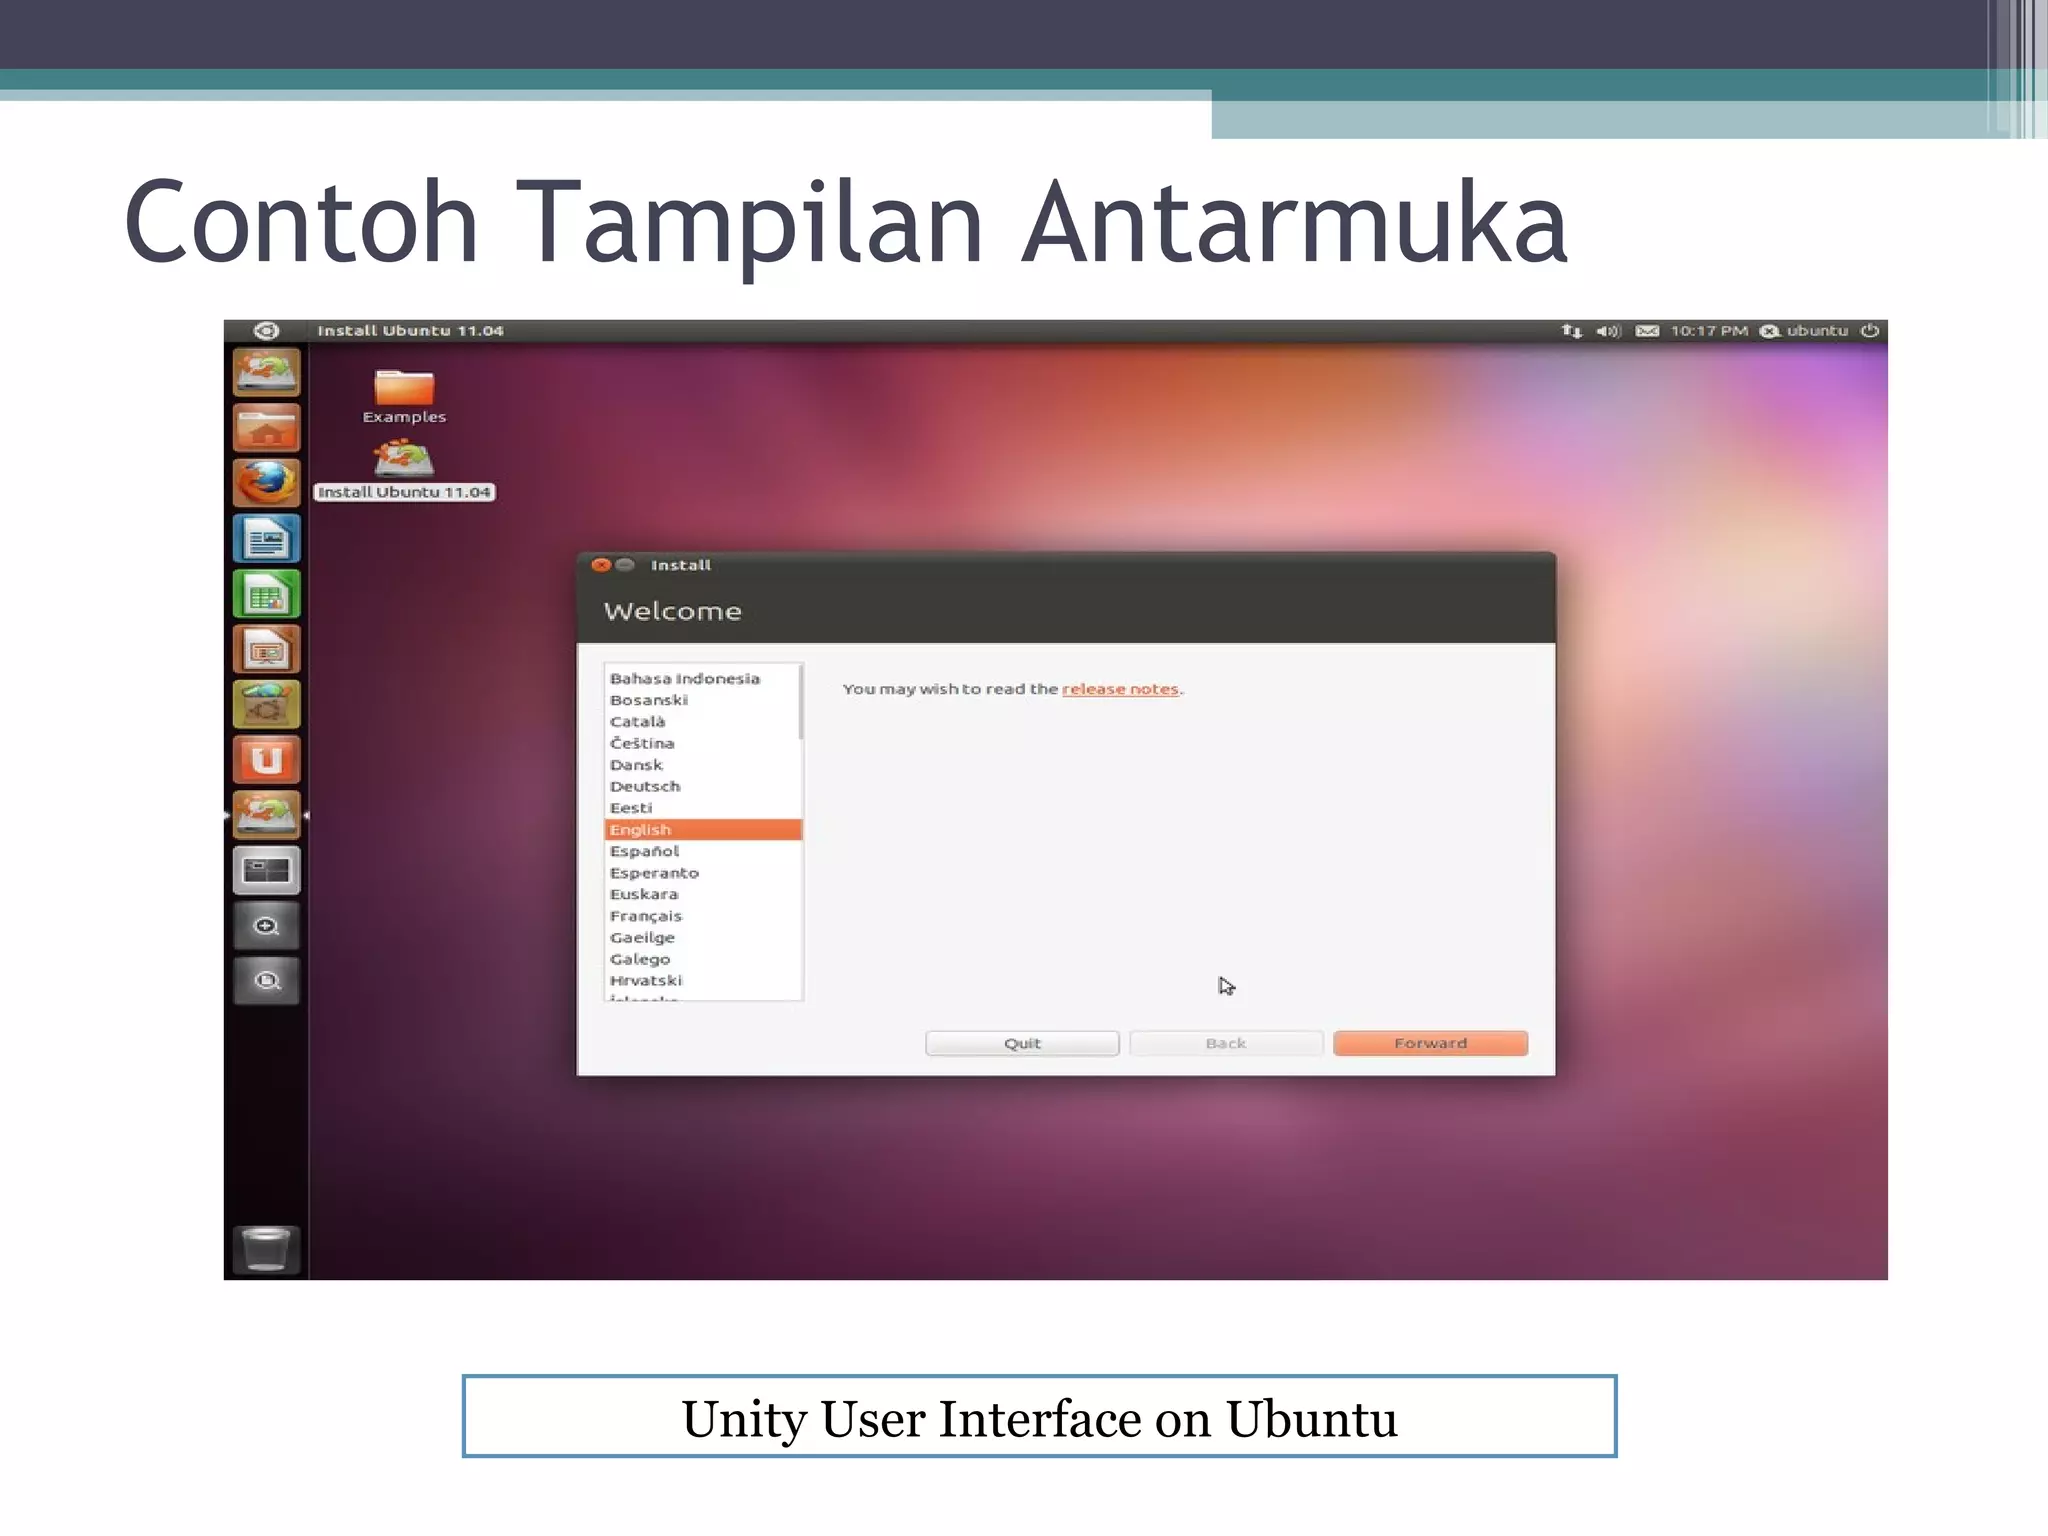Select Gaeilge in the language list
The image size is (2048, 1536).
tap(702, 937)
